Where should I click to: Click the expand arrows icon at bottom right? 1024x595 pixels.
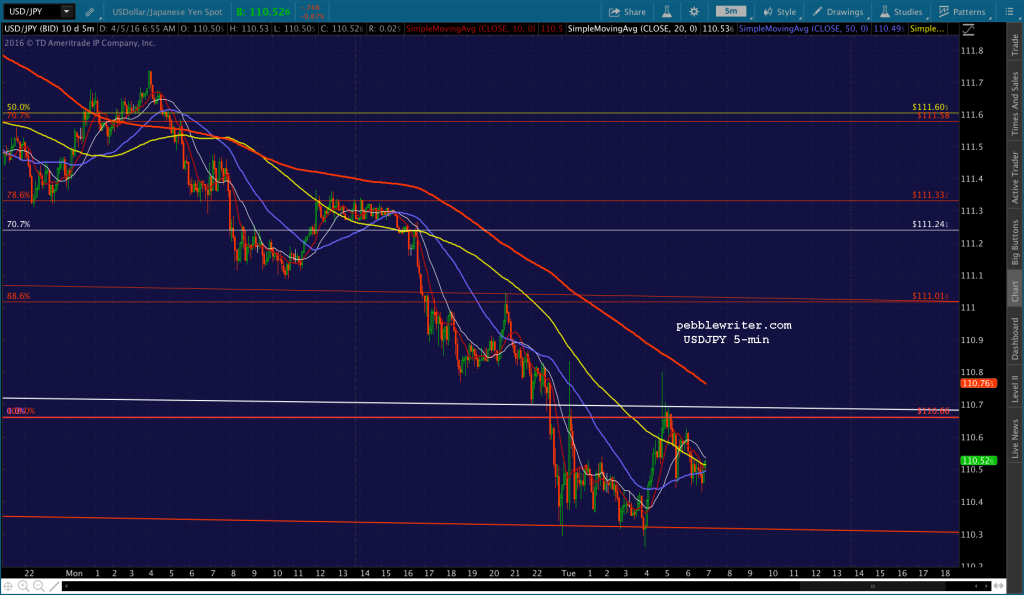999,586
